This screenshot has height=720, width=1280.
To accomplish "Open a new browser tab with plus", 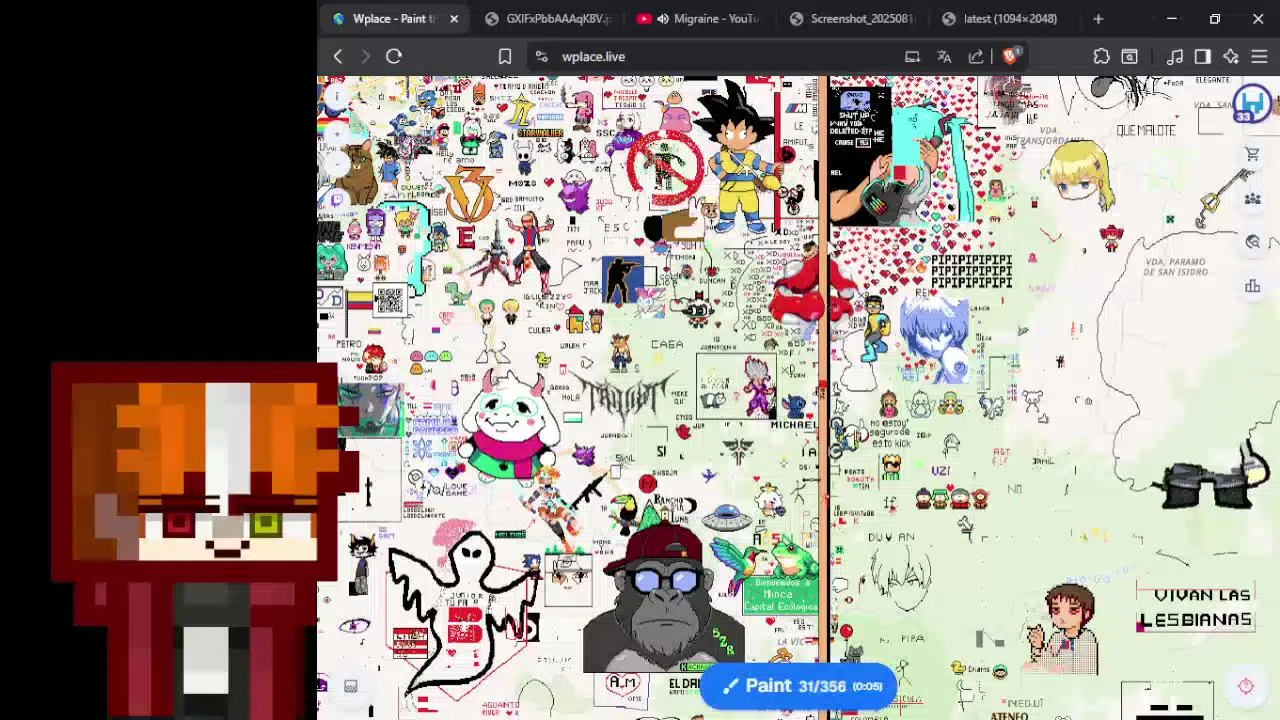I will (1098, 18).
